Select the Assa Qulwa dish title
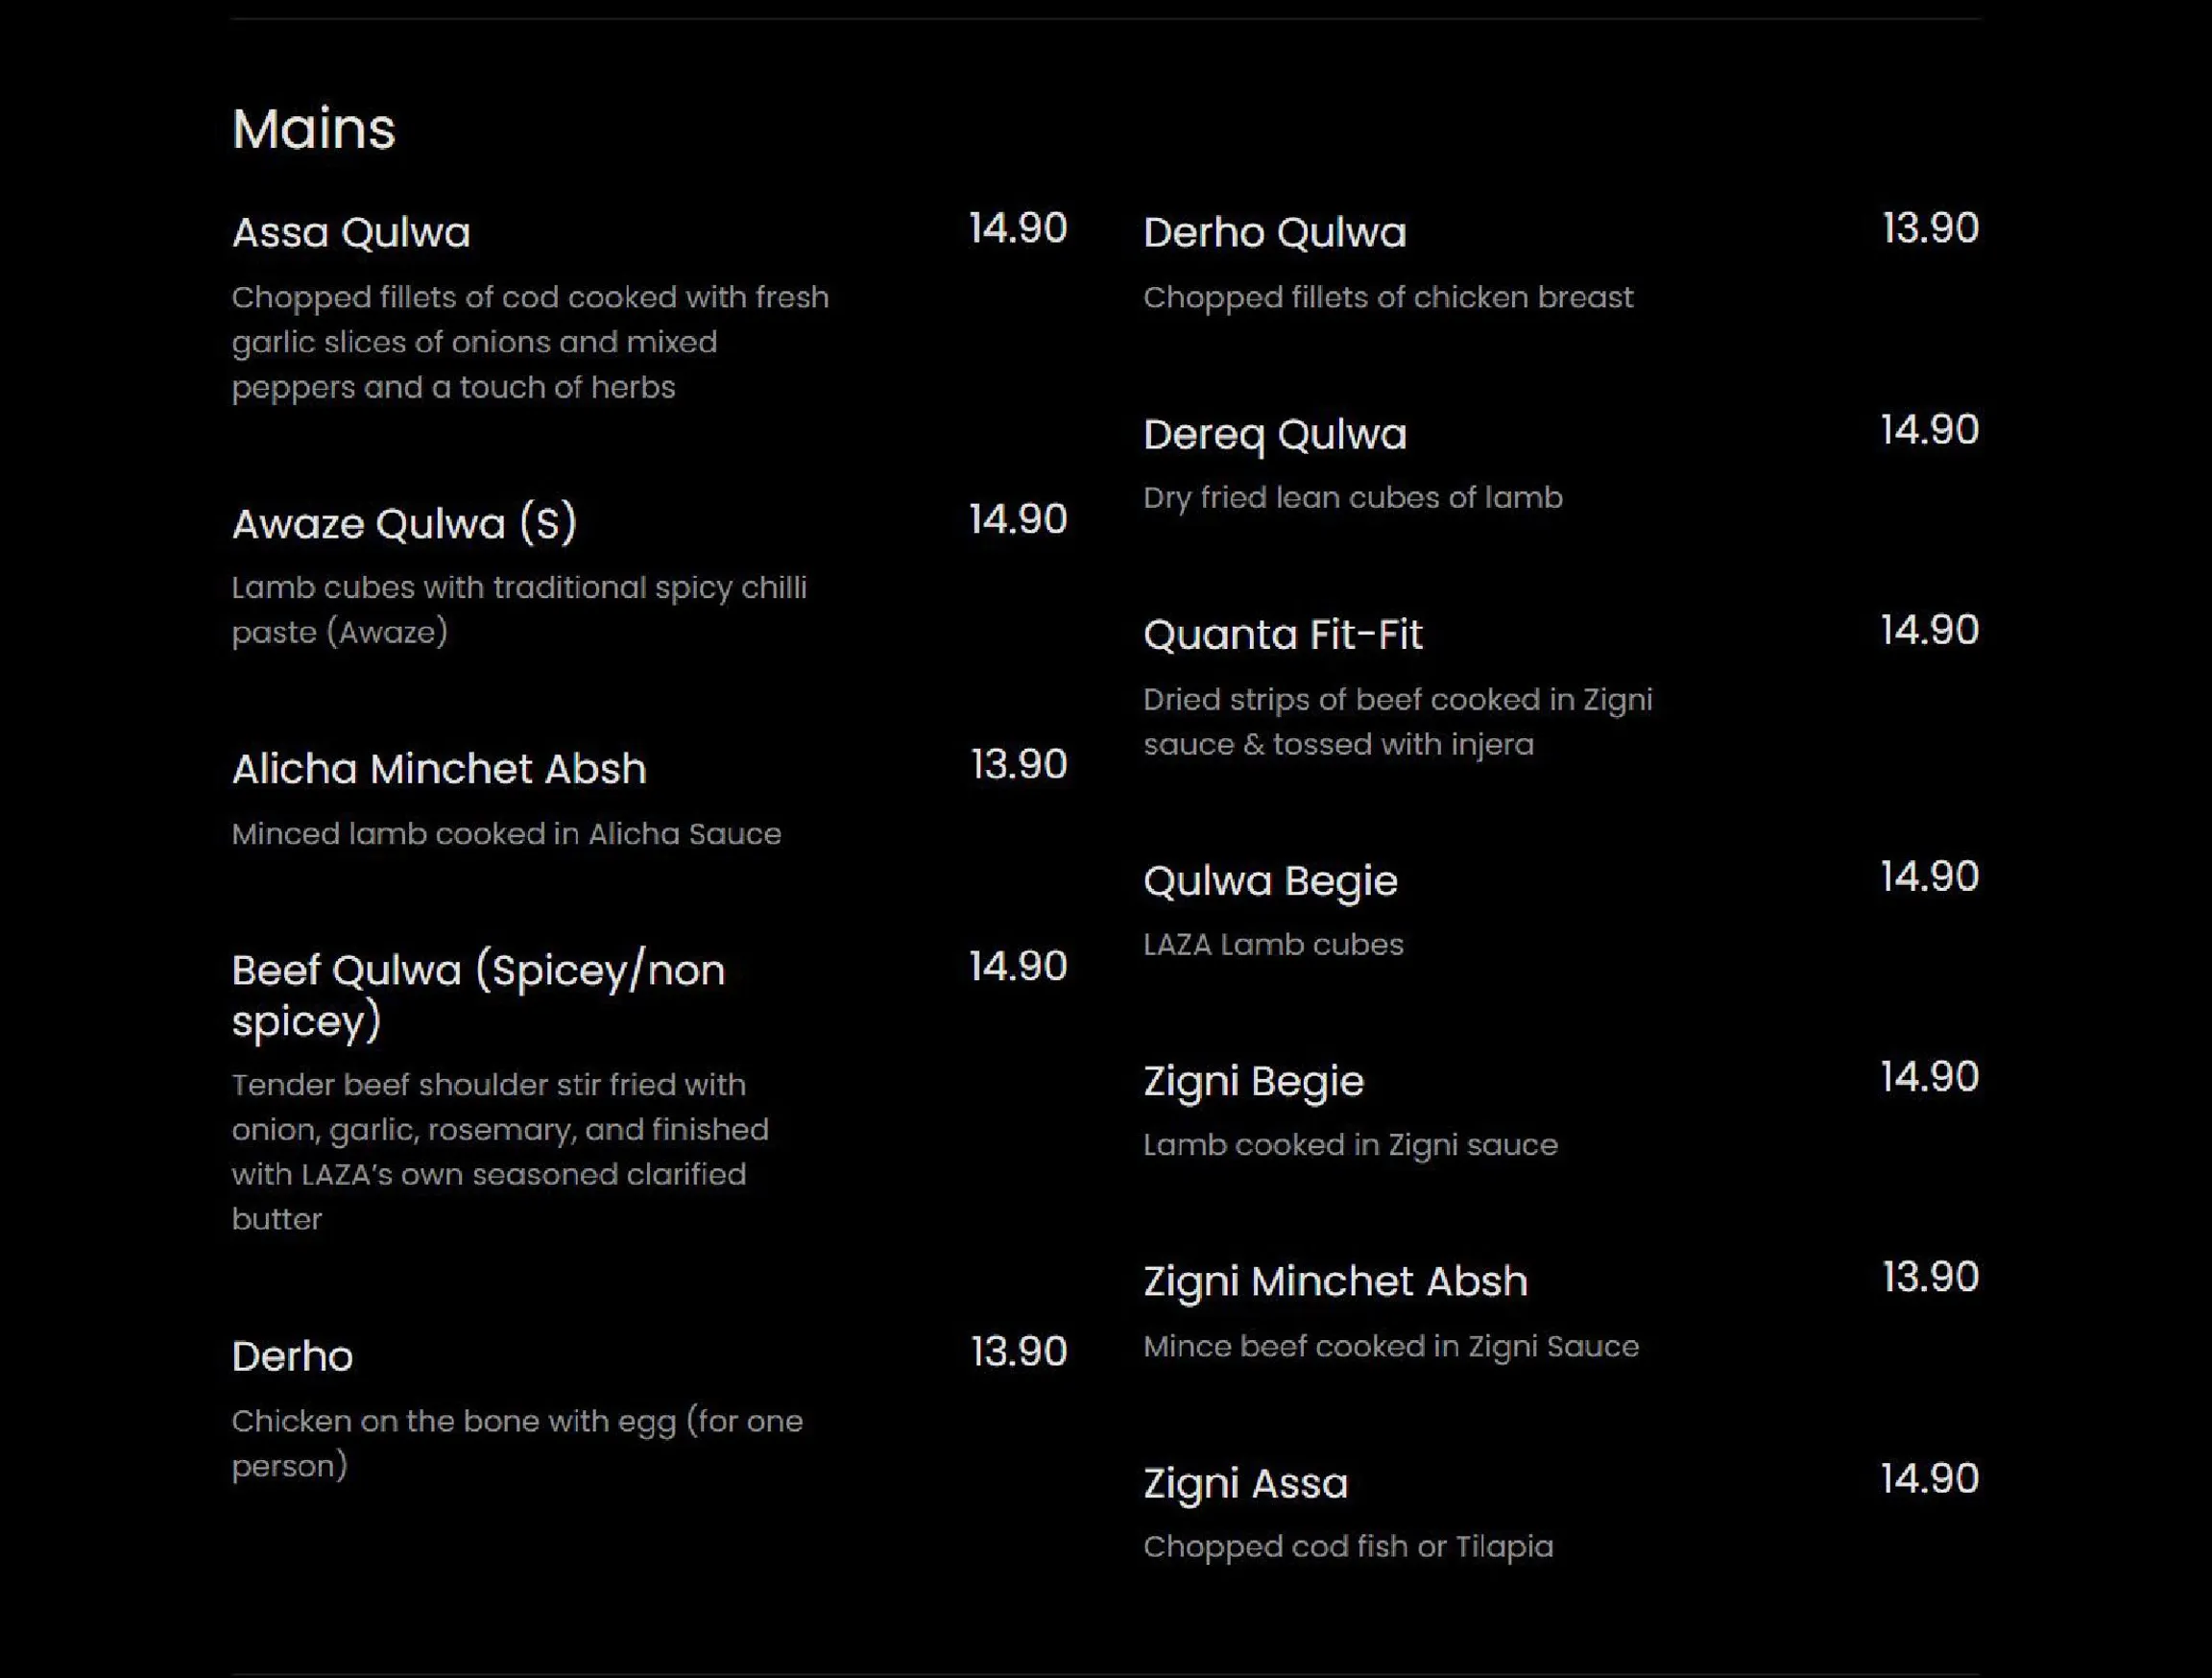The height and width of the screenshot is (1678, 2212). point(351,232)
